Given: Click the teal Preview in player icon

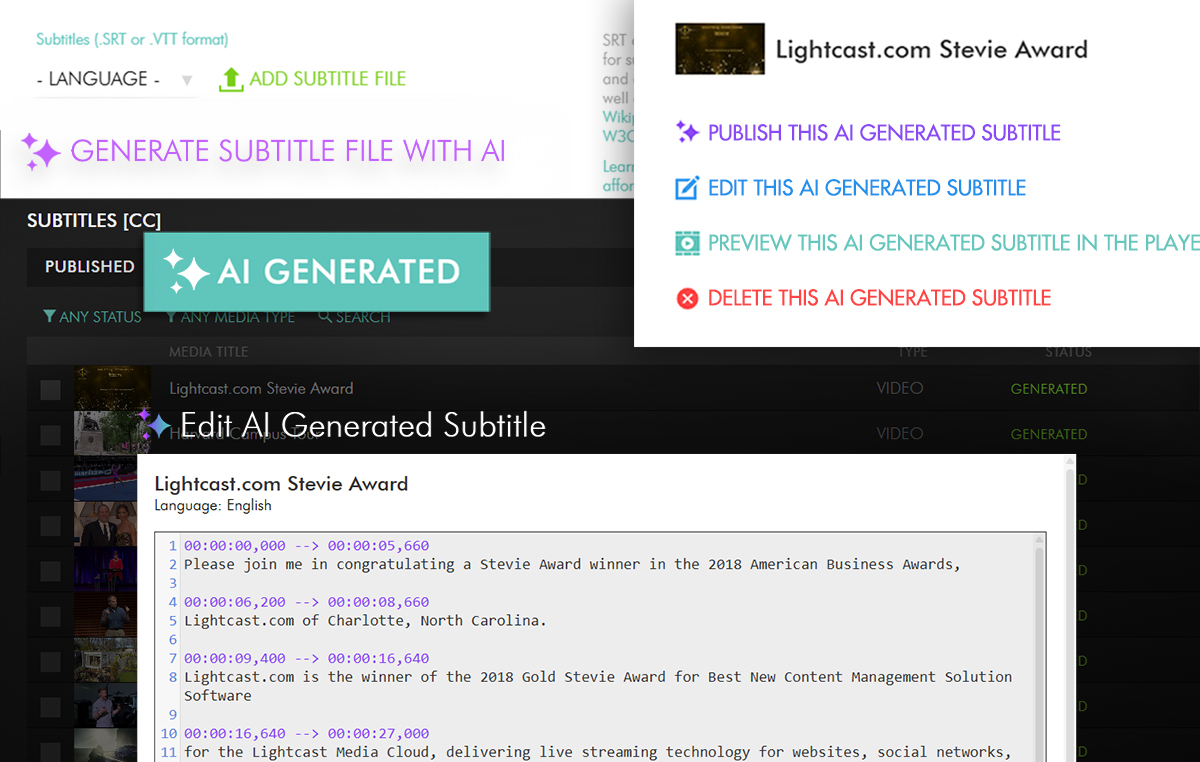Looking at the screenshot, I should pyautogui.click(x=687, y=243).
